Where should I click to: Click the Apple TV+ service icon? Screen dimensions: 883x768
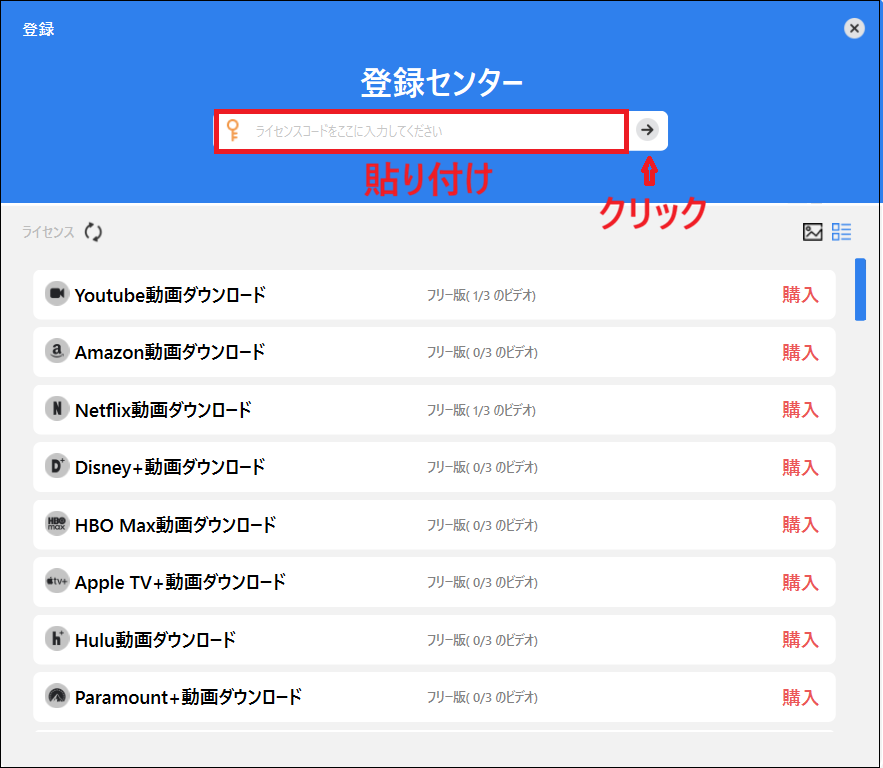tap(57, 582)
